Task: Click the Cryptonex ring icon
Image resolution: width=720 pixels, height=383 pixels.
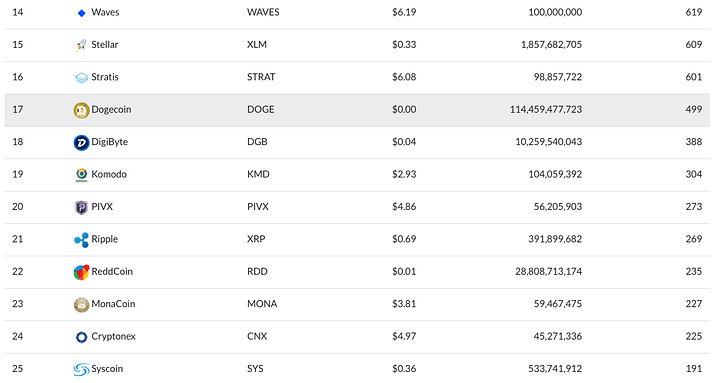Action: (81, 337)
